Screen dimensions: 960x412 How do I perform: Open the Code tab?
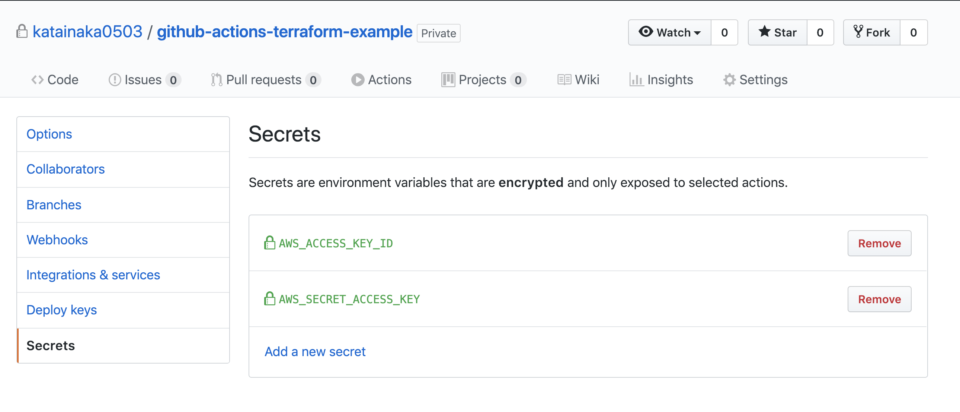(55, 80)
